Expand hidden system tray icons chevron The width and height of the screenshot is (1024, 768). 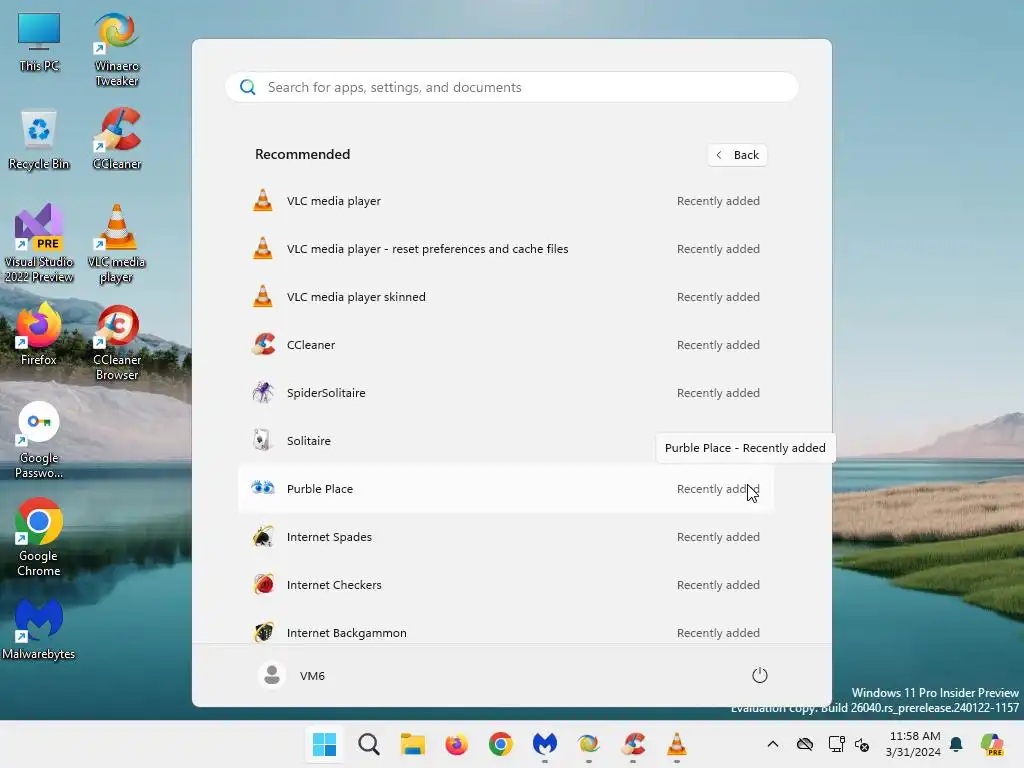[x=773, y=744]
